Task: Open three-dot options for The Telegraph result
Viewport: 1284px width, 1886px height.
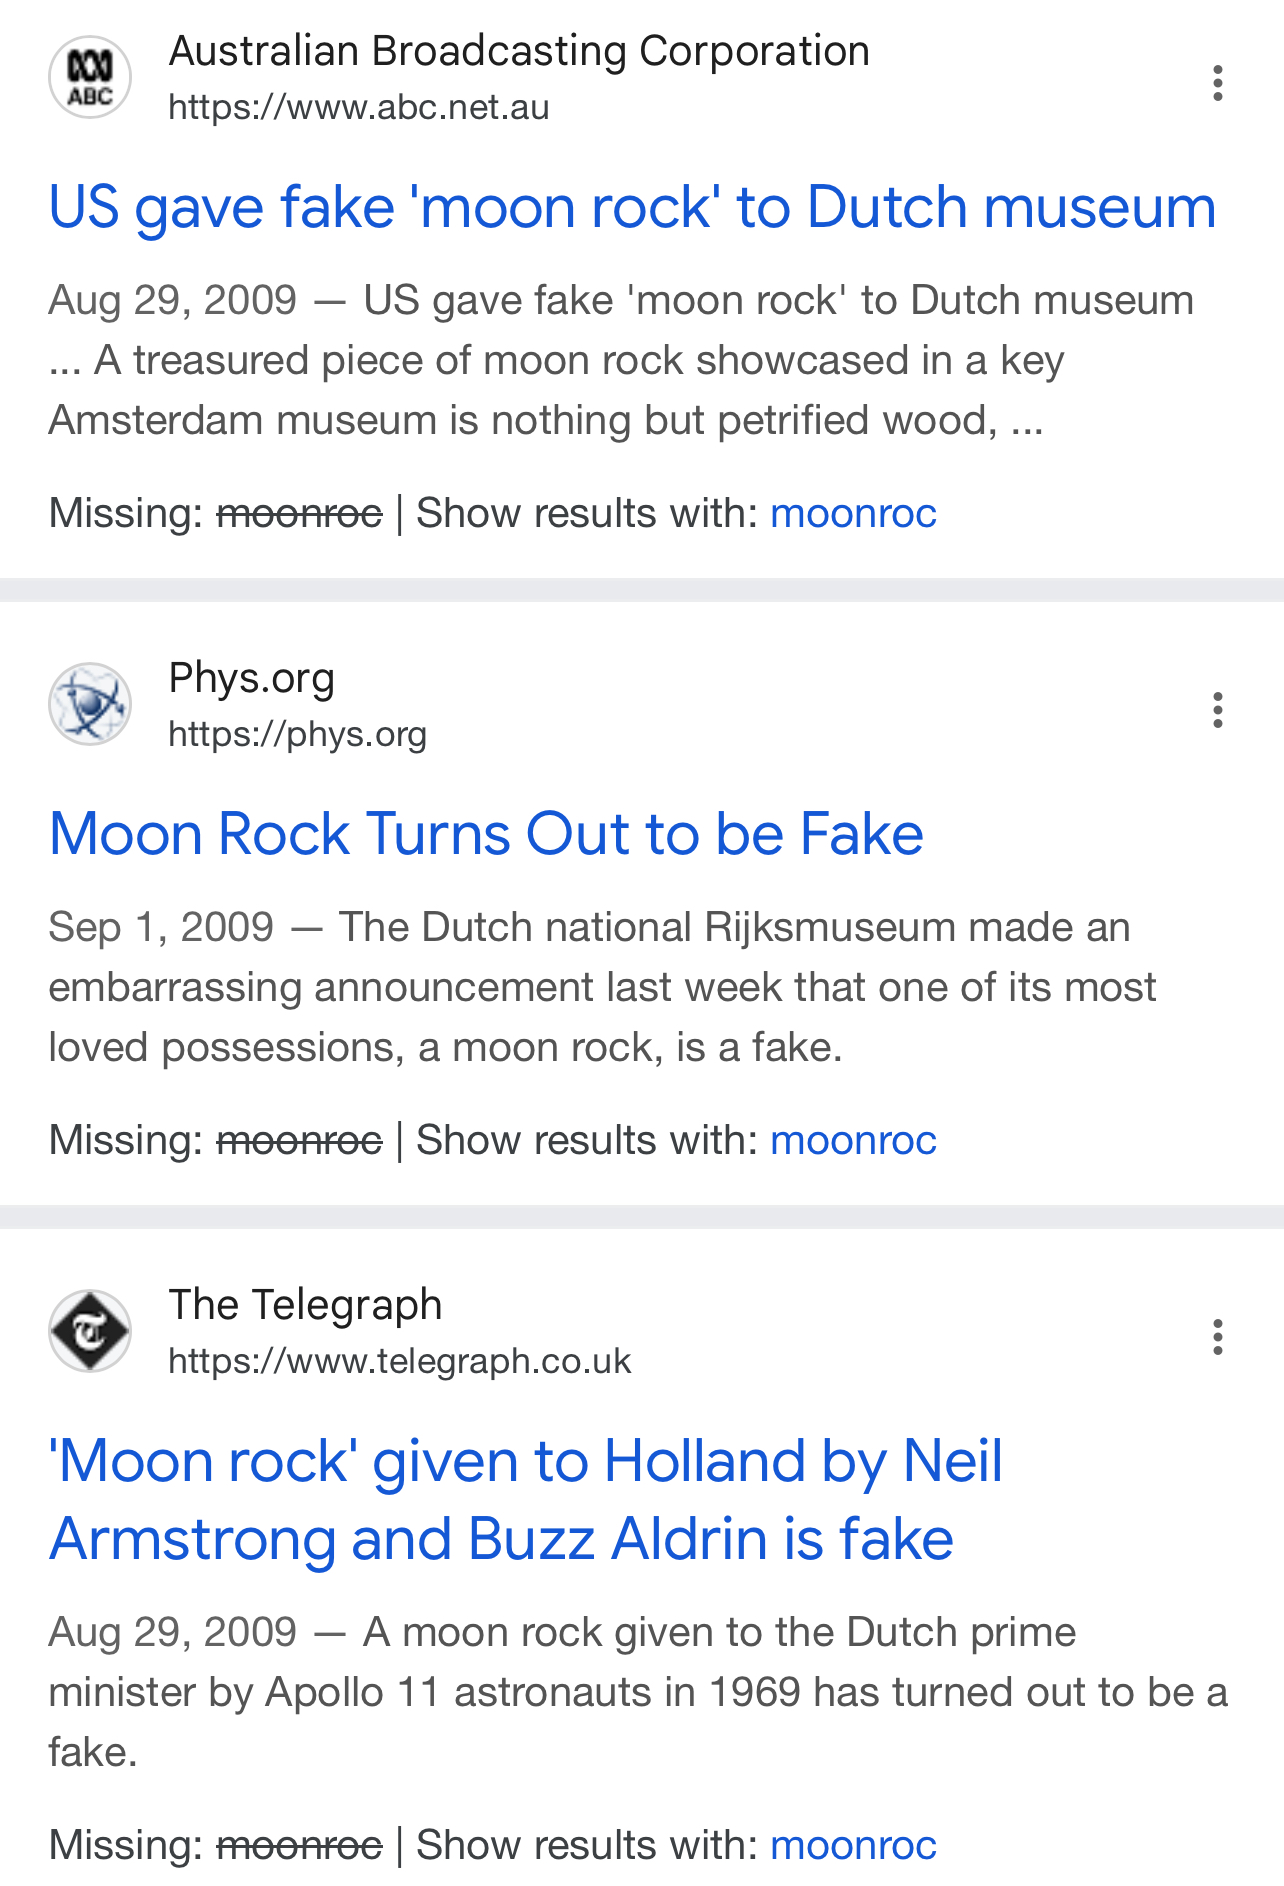Action: click(1217, 1337)
